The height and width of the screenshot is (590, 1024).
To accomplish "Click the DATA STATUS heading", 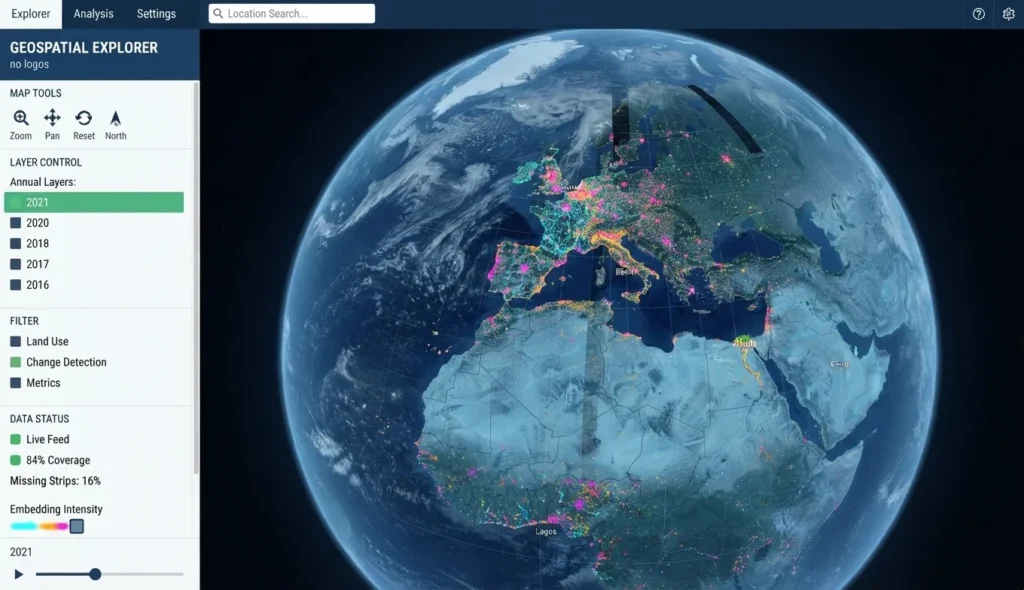I will (x=39, y=419).
